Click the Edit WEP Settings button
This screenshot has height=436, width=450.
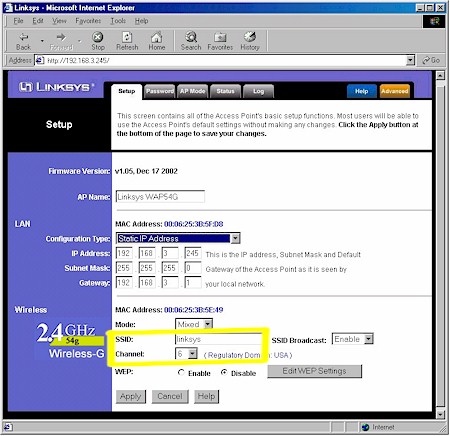coord(314,371)
